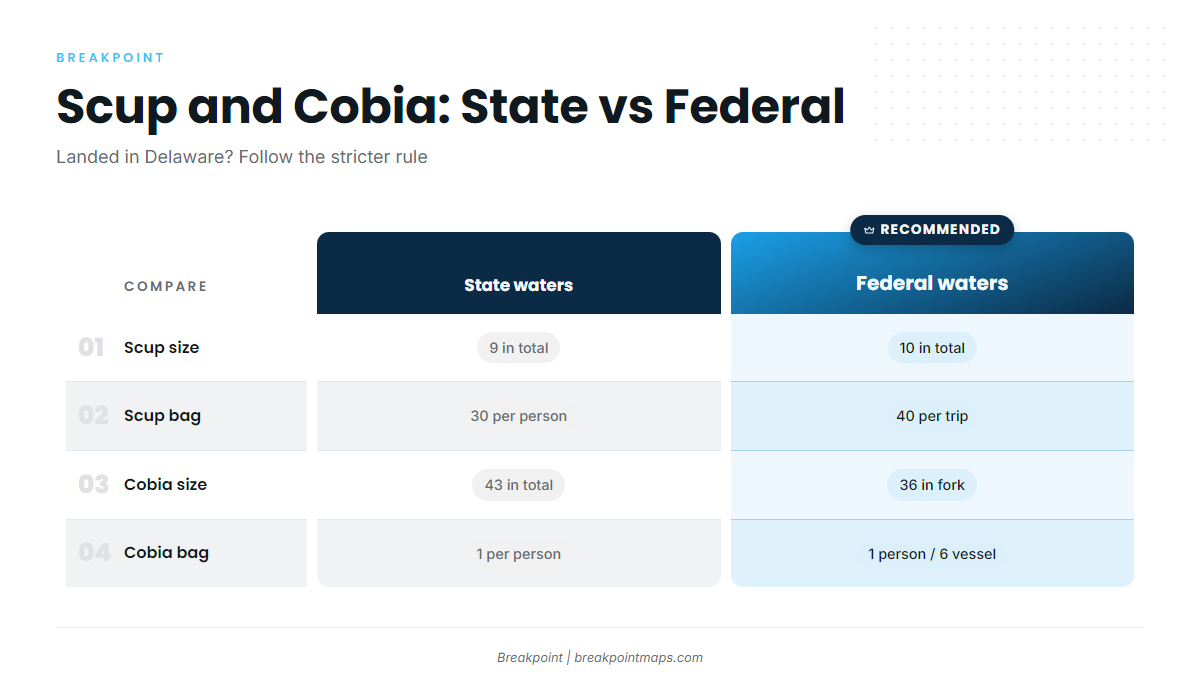1200x692 pixels.
Task: Click the Cobia bag row label
Action: coord(166,552)
